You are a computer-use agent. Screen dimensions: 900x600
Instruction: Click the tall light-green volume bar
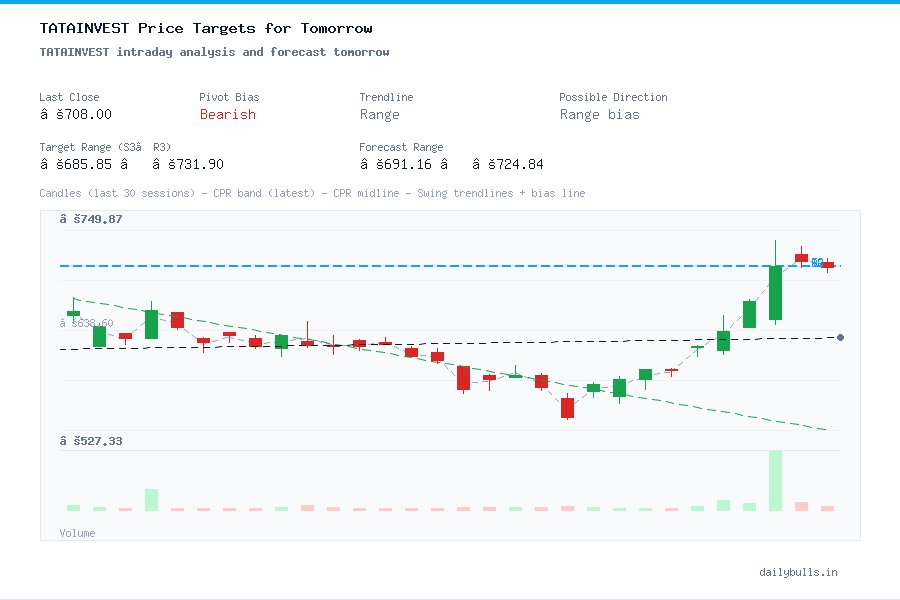[x=775, y=480]
